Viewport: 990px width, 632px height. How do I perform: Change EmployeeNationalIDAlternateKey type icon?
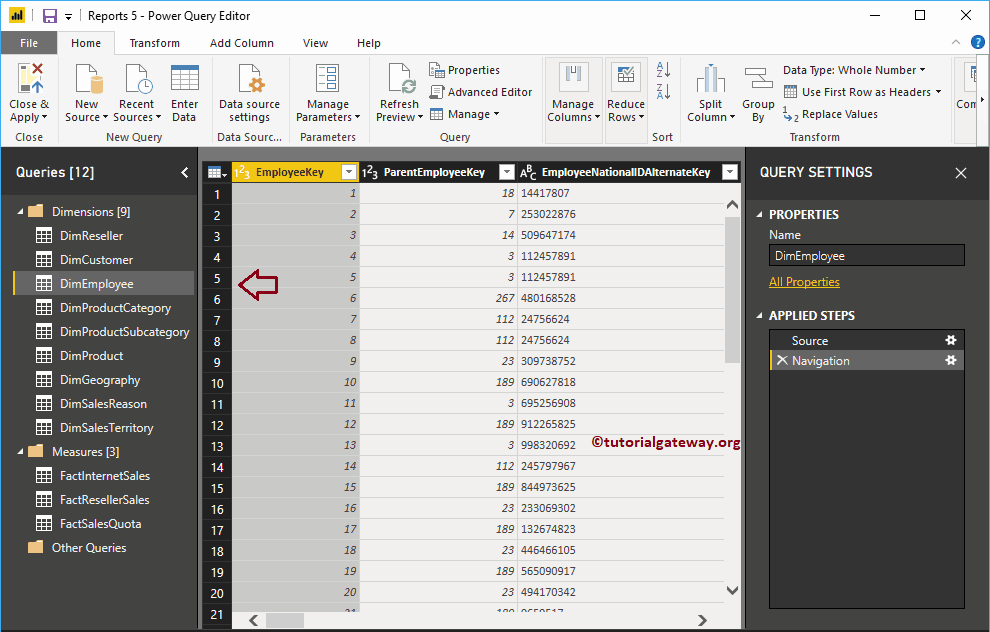528,172
